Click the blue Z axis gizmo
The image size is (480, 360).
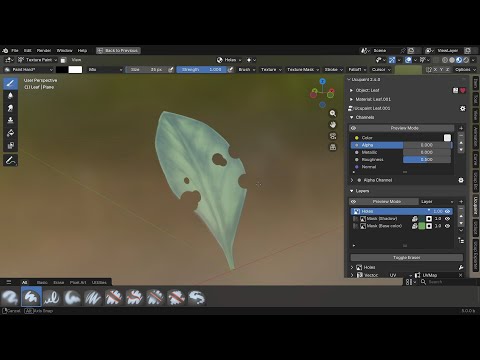(x=322, y=81)
